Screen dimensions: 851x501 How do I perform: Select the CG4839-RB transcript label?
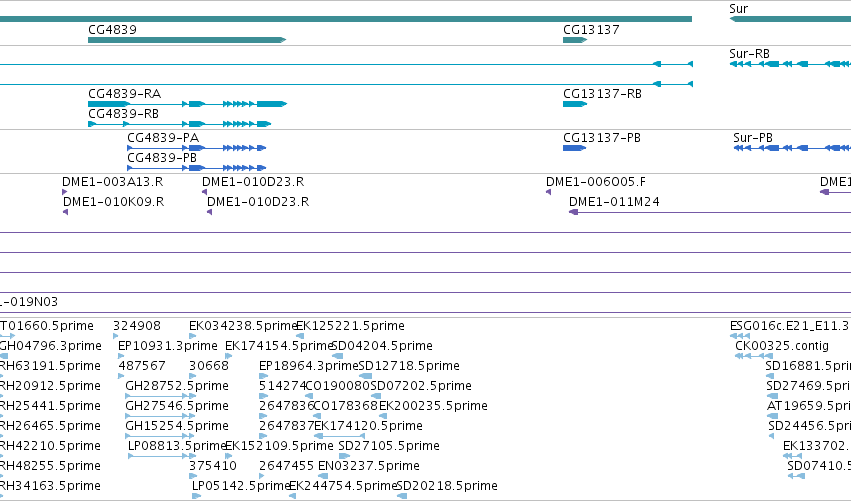click(x=124, y=114)
